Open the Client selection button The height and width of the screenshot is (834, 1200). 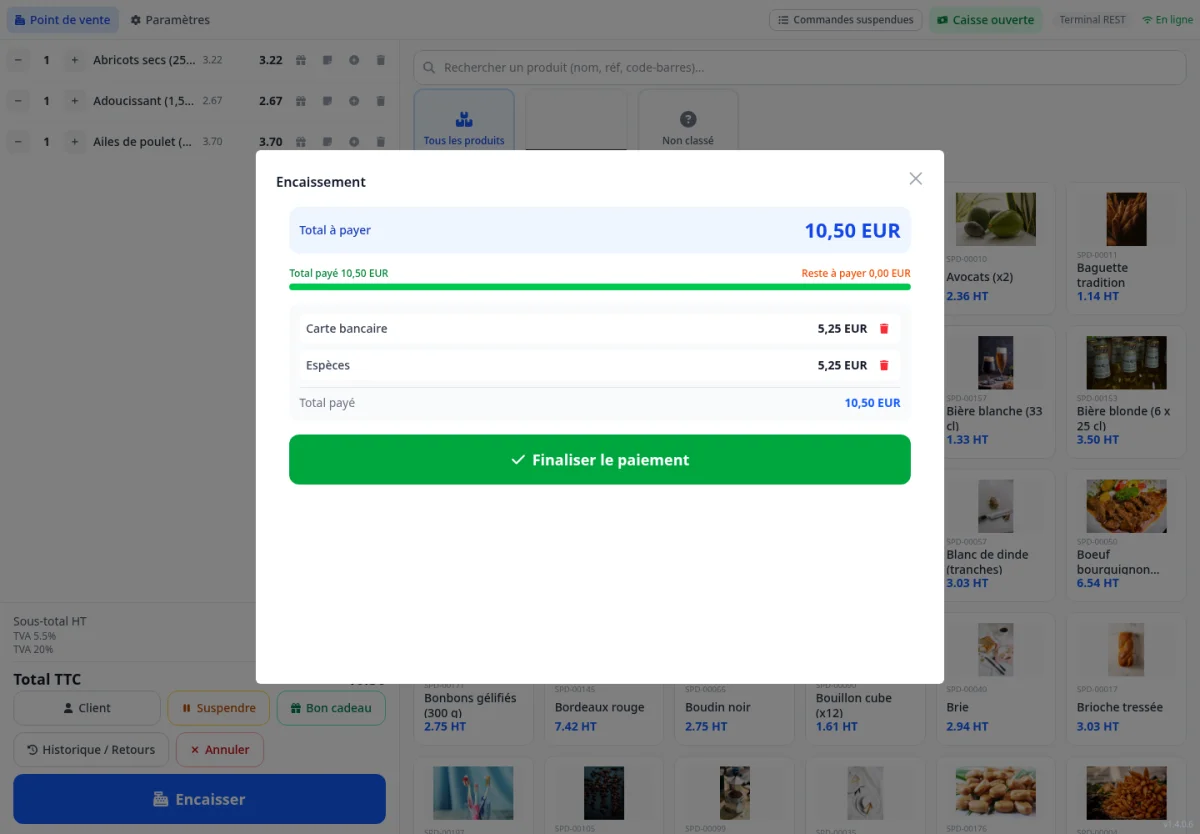pyautogui.click(x=87, y=708)
